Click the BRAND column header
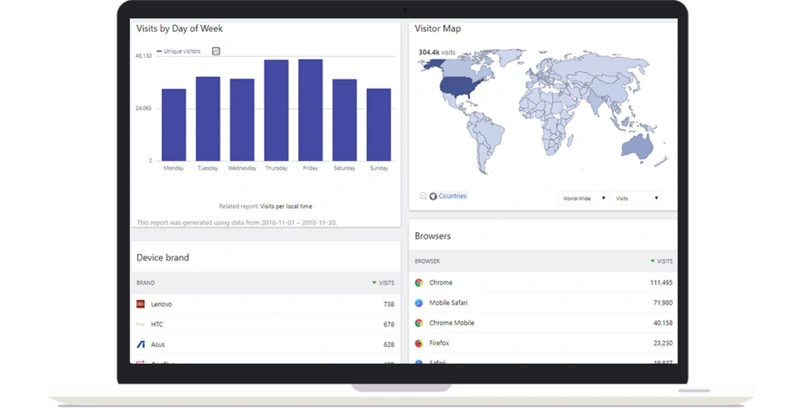Image resolution: width=810 pixels, height=408 pixels. click(x=146, y=283)
